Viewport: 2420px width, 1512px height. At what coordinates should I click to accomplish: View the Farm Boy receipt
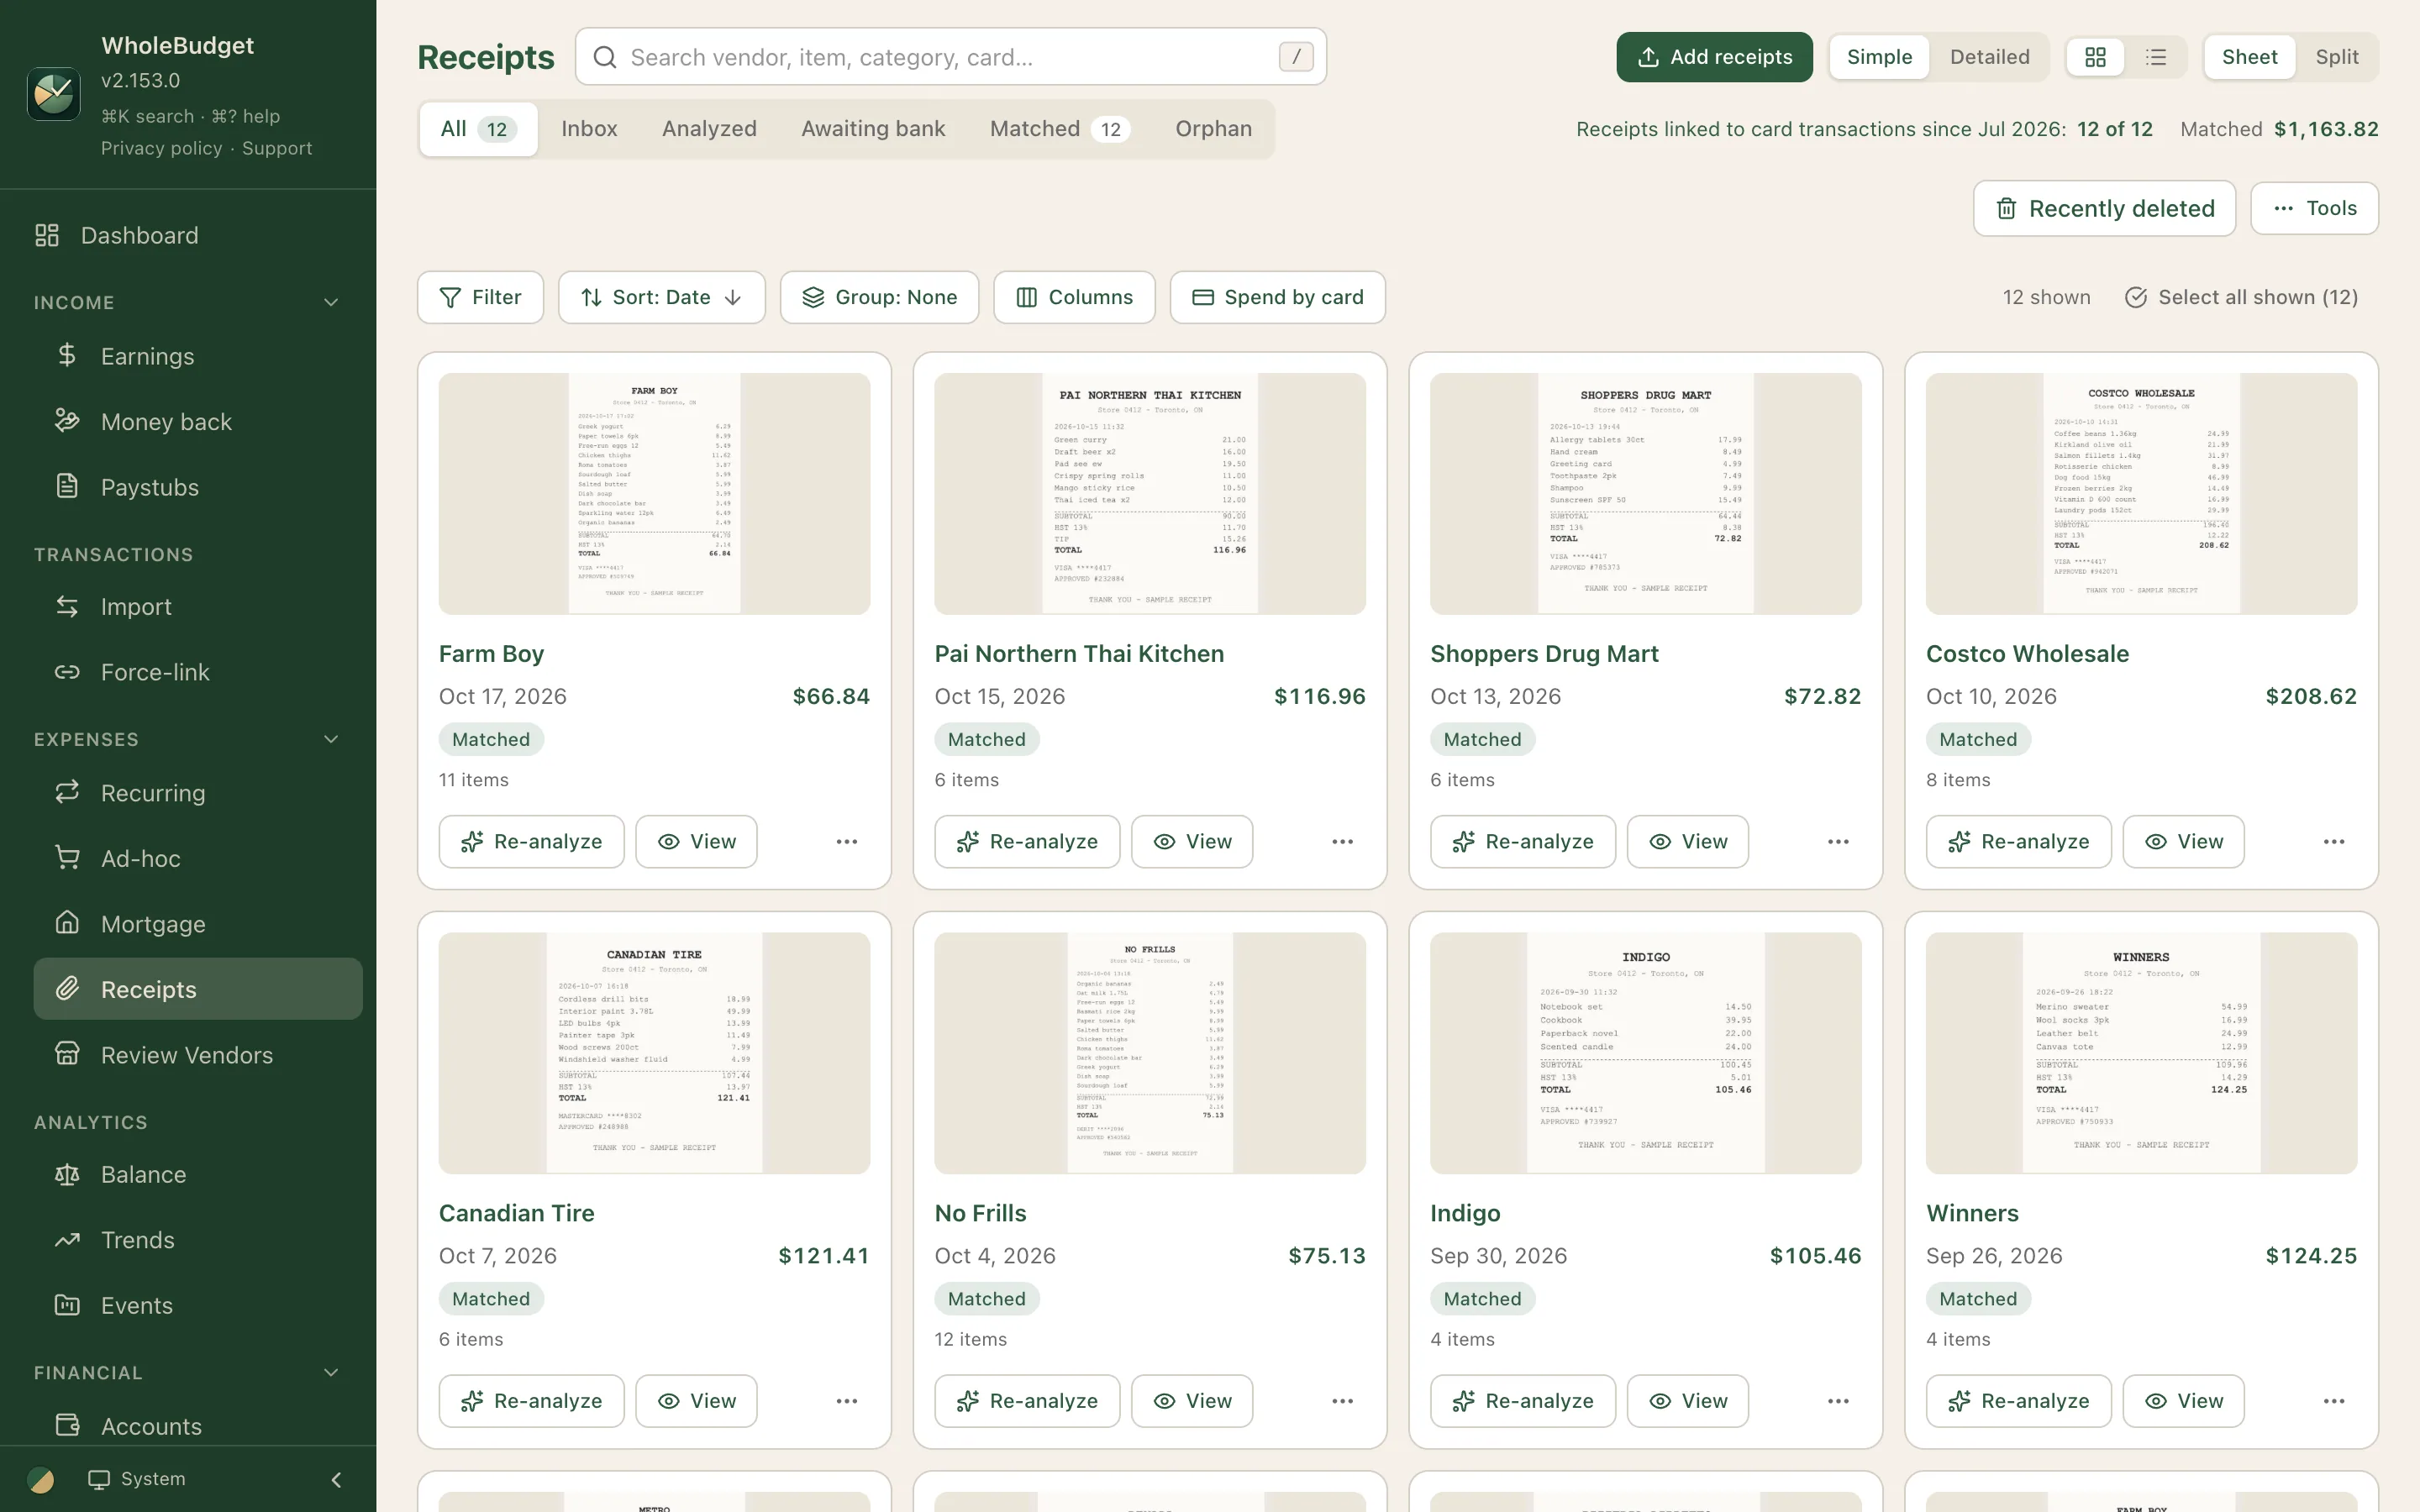point(697,842)
